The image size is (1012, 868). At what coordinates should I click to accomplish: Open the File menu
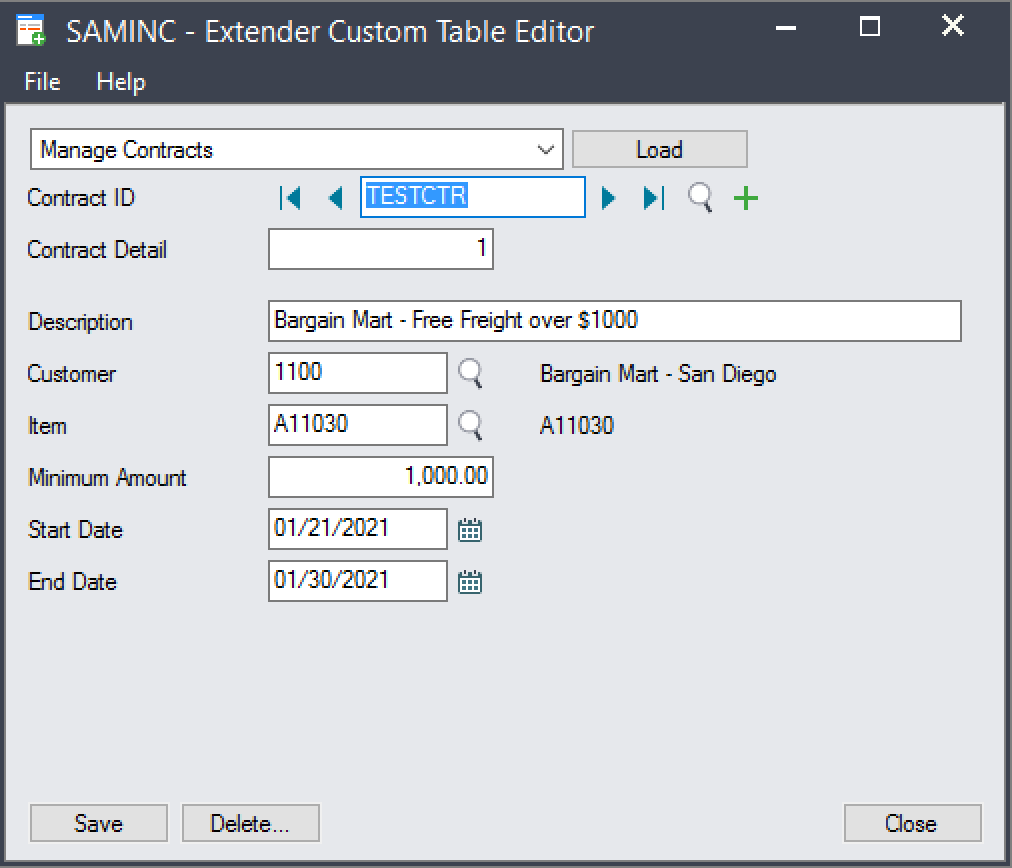tap(43, 82)
